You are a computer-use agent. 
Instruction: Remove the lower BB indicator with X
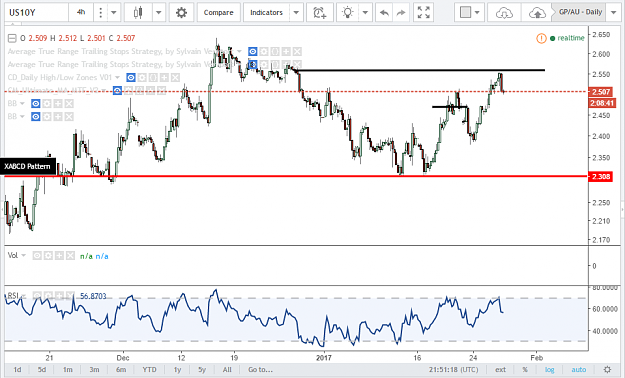(x=69, y=116)
